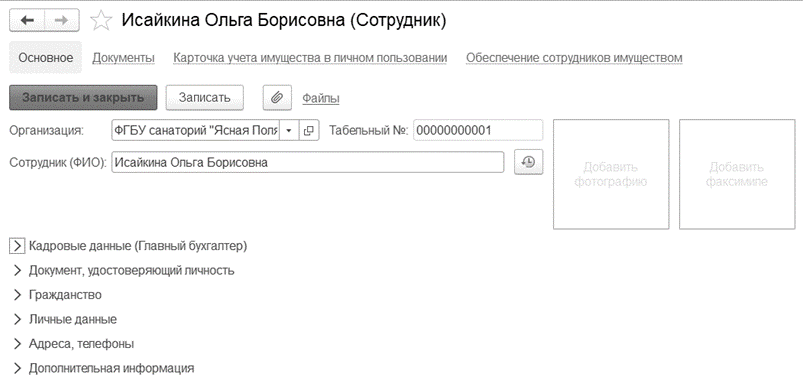Screen dimensions: 803x390
Task: Click the paperclip attach files icon
Action: 277,97
